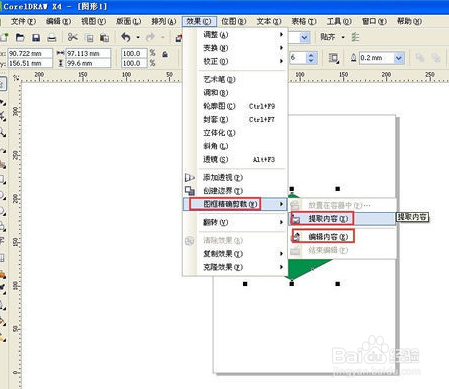449x389 pixels.
Task: Open the 文本(X) menu
Action: point(269,21)
